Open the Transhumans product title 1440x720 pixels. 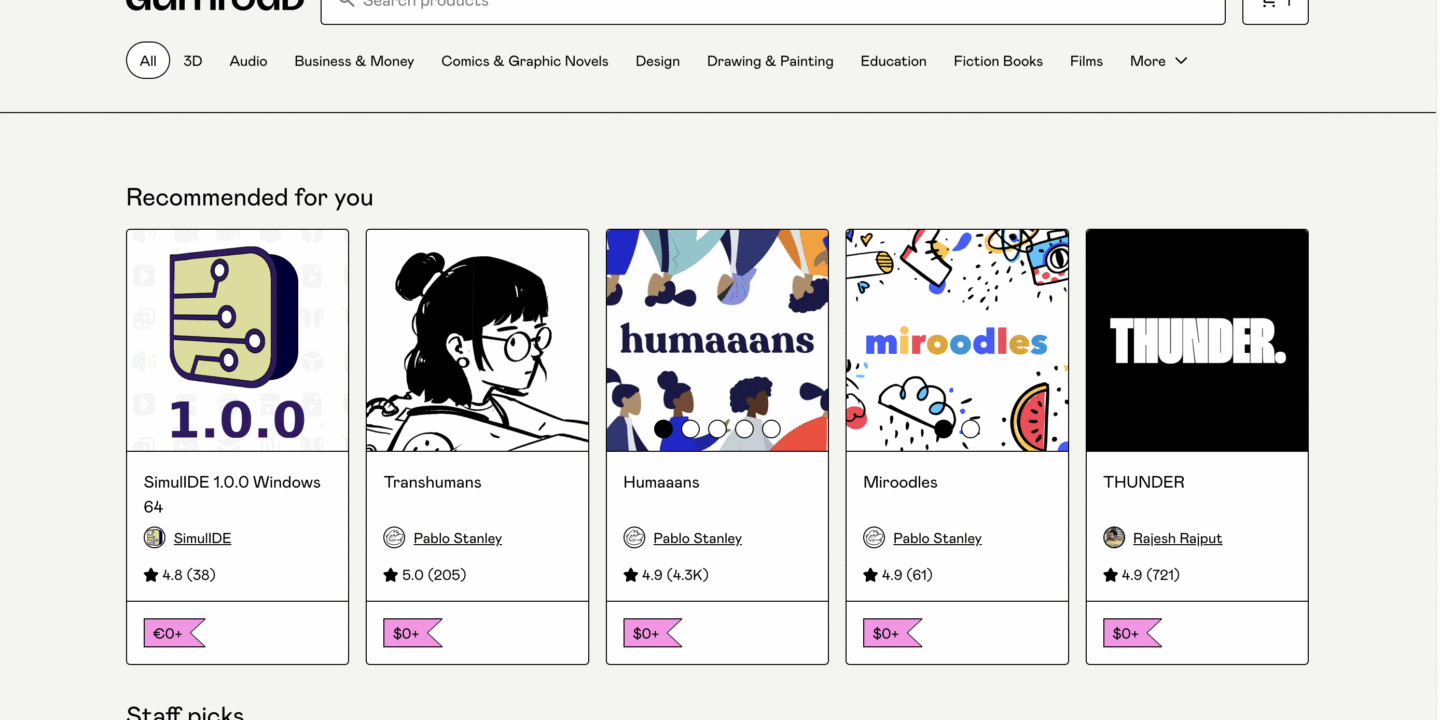click(x=432, y=482)
